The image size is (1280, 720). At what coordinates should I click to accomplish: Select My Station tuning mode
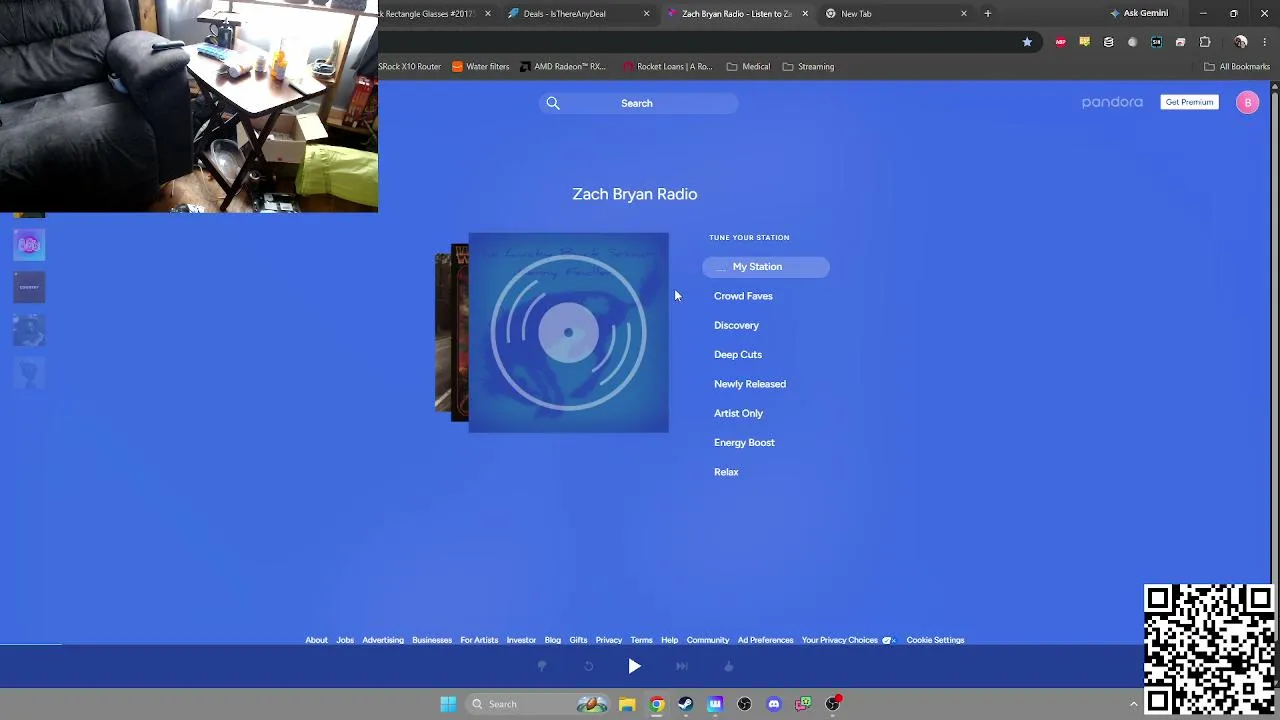tap(766, 267)
